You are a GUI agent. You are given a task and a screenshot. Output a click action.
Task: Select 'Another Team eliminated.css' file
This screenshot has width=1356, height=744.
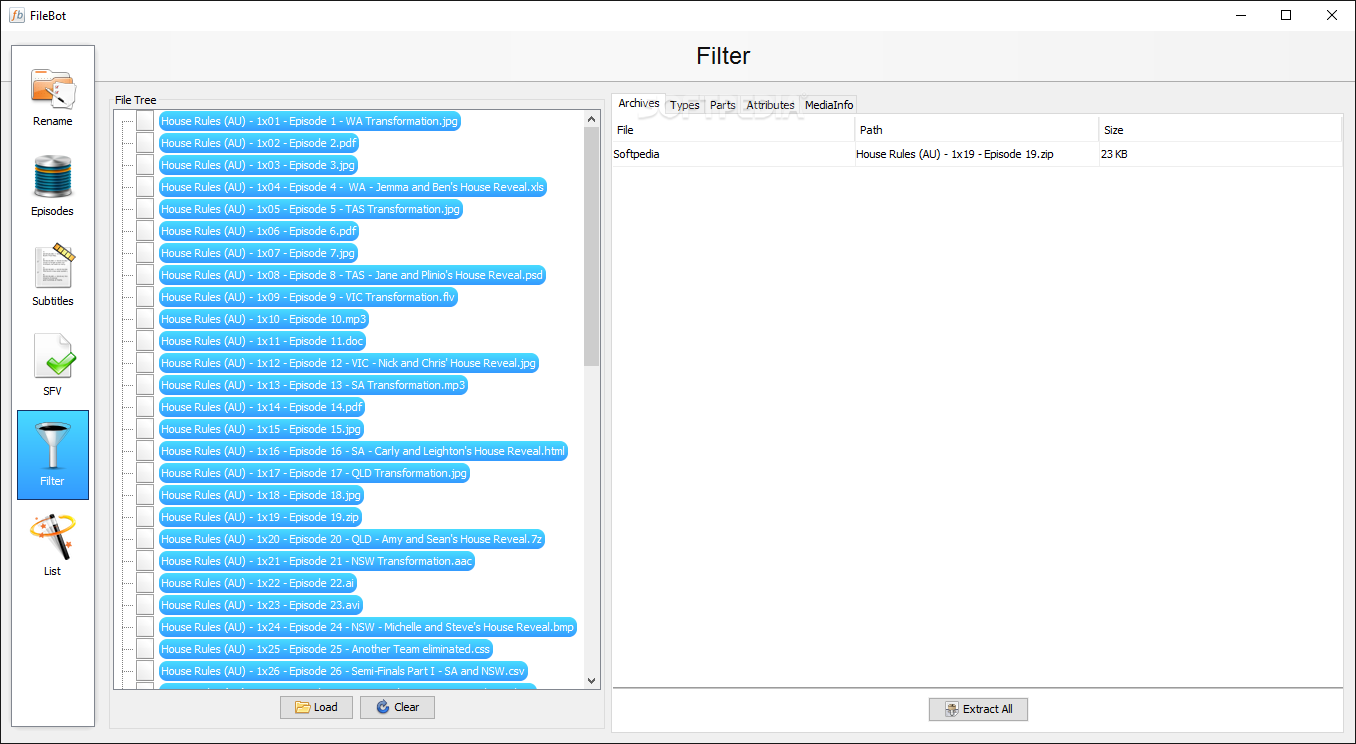click(x=326, y=649)
